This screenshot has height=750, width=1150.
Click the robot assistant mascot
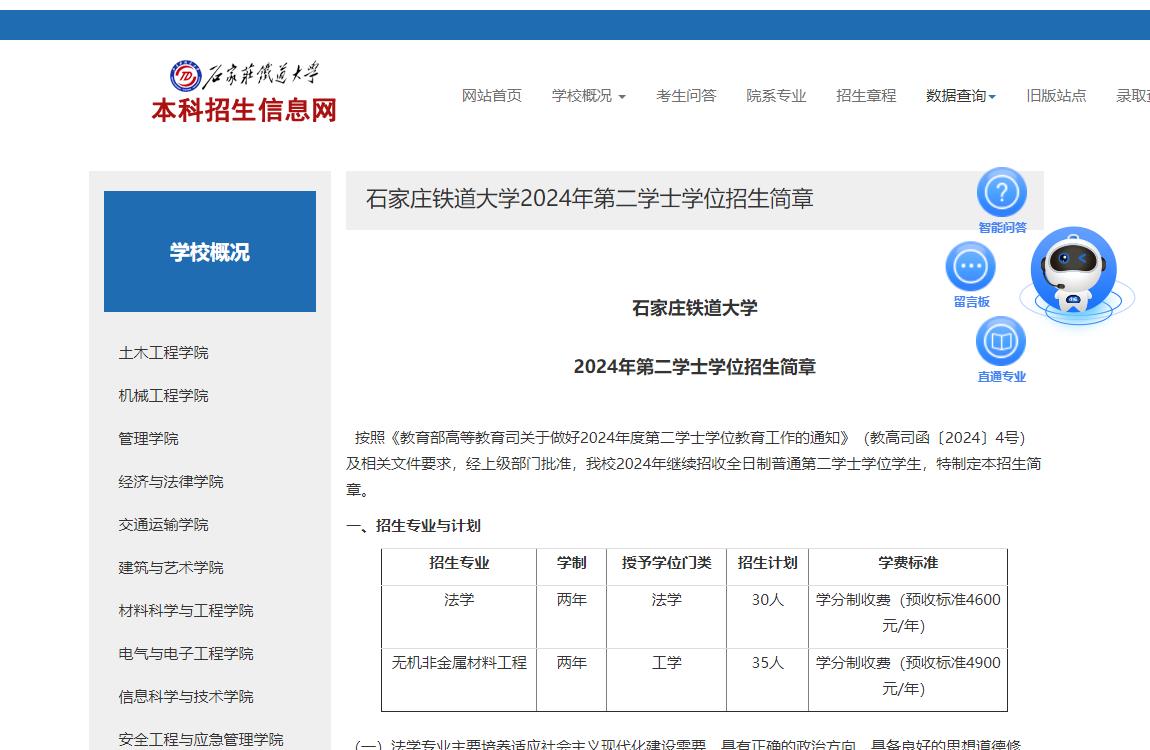1074,273
